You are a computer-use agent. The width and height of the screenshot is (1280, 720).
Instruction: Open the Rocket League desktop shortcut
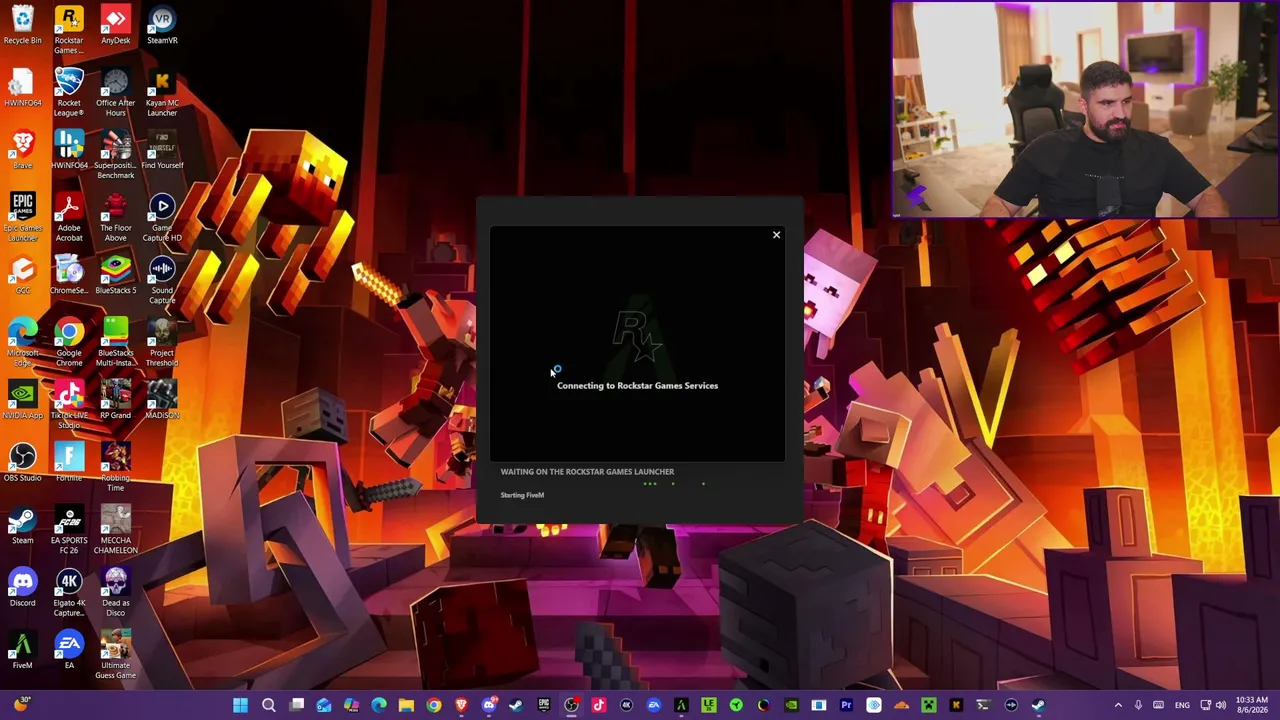69,93
